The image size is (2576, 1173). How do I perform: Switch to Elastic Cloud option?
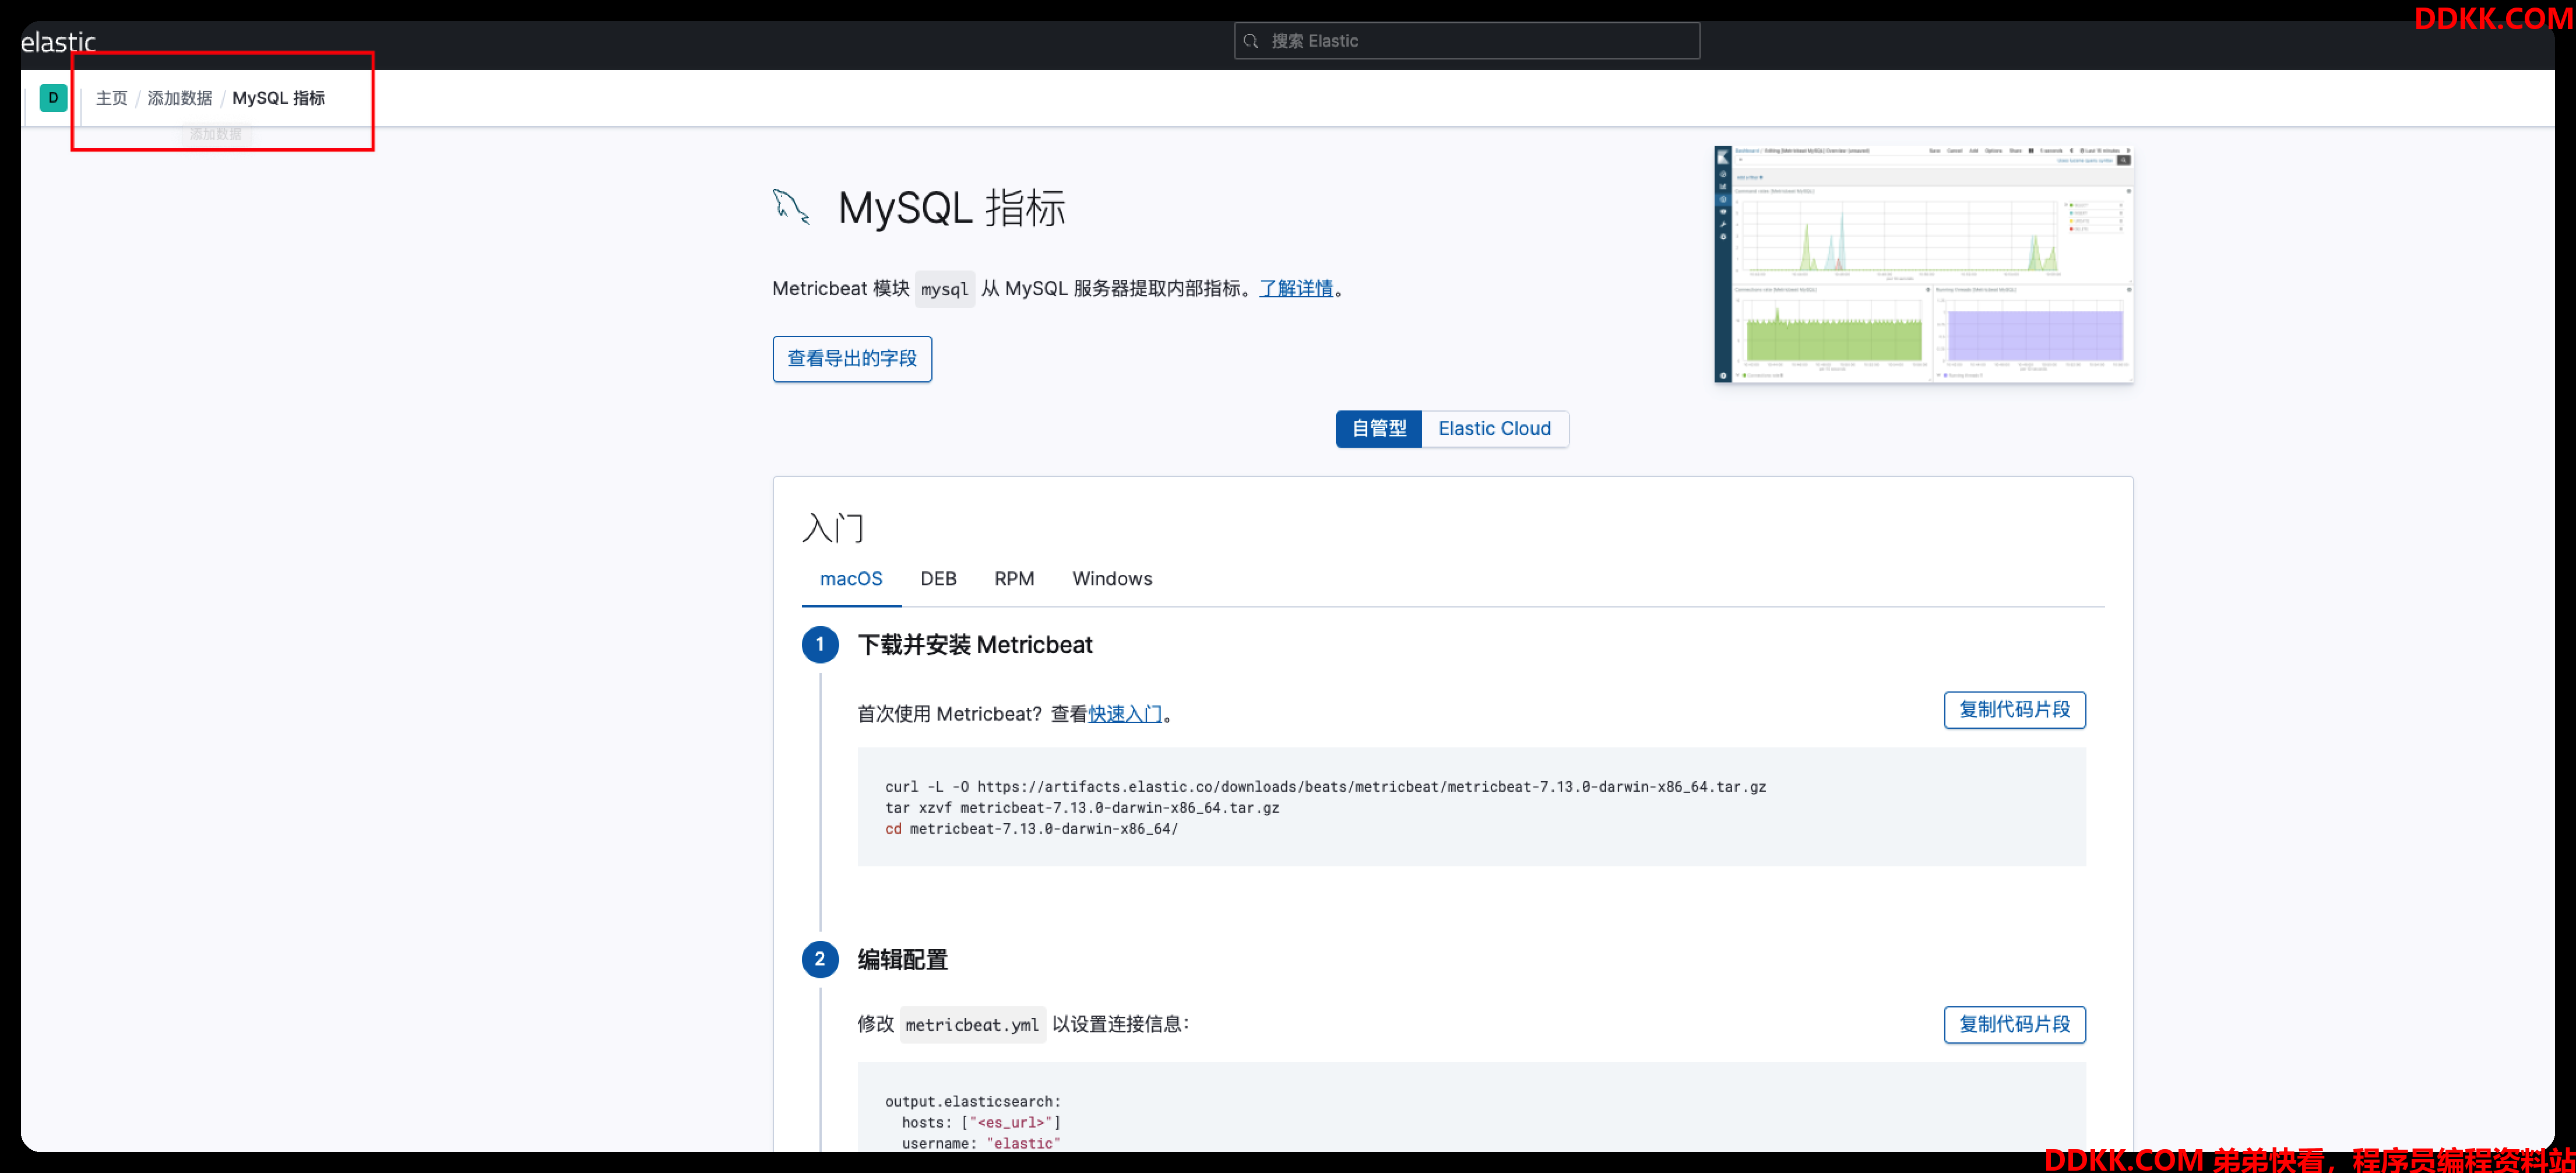tap(1495, 429)
